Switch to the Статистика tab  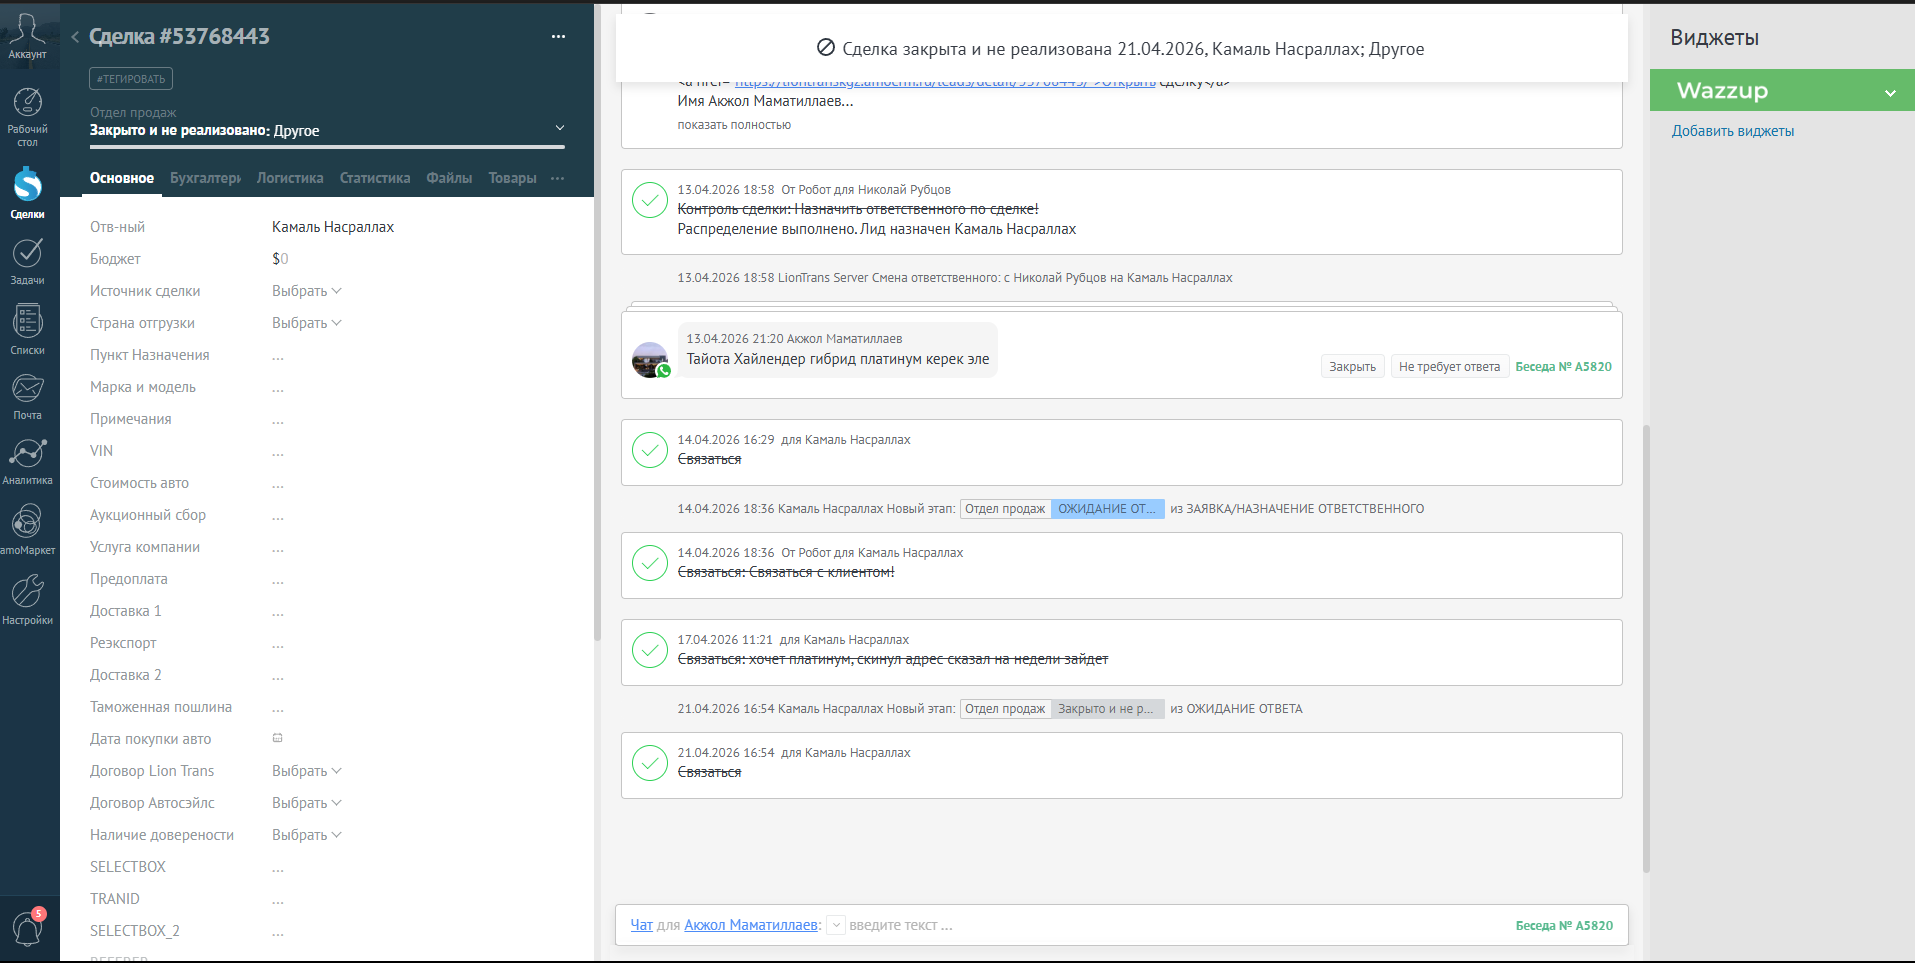[375, 178]
